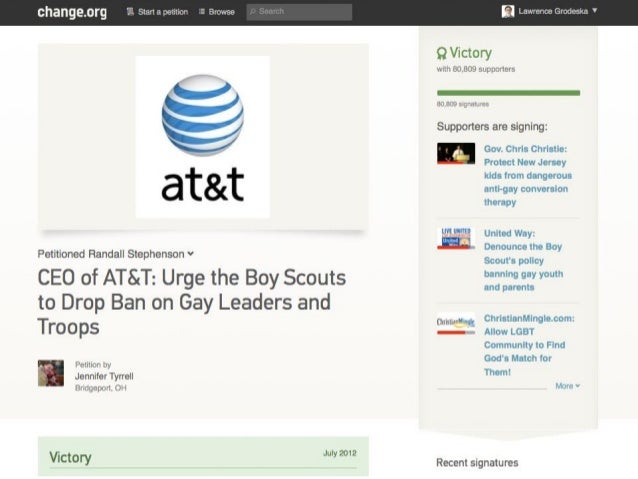
Task: Click the Bridgeport, OH location text
Action: (x=101, y=388)
